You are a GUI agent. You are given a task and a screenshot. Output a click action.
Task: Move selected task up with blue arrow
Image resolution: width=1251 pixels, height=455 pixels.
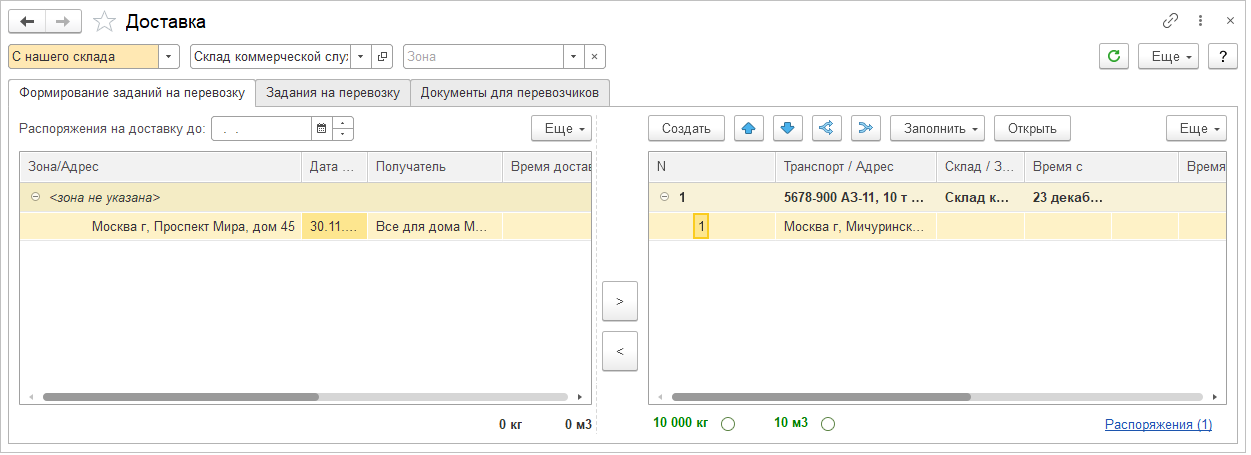click(749, 128)
